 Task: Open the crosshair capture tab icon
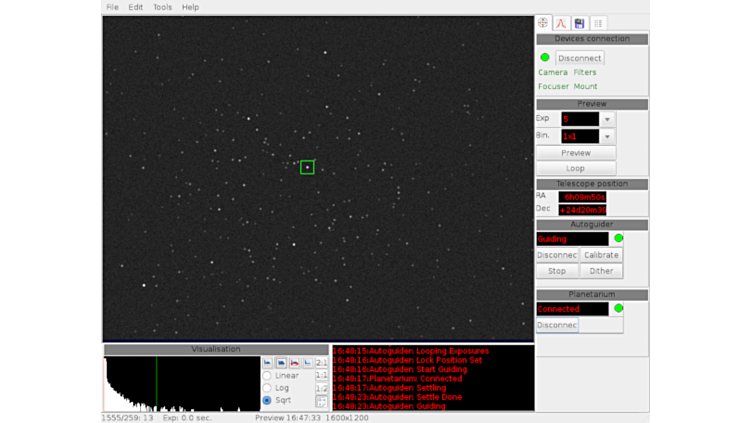[544, 23]
